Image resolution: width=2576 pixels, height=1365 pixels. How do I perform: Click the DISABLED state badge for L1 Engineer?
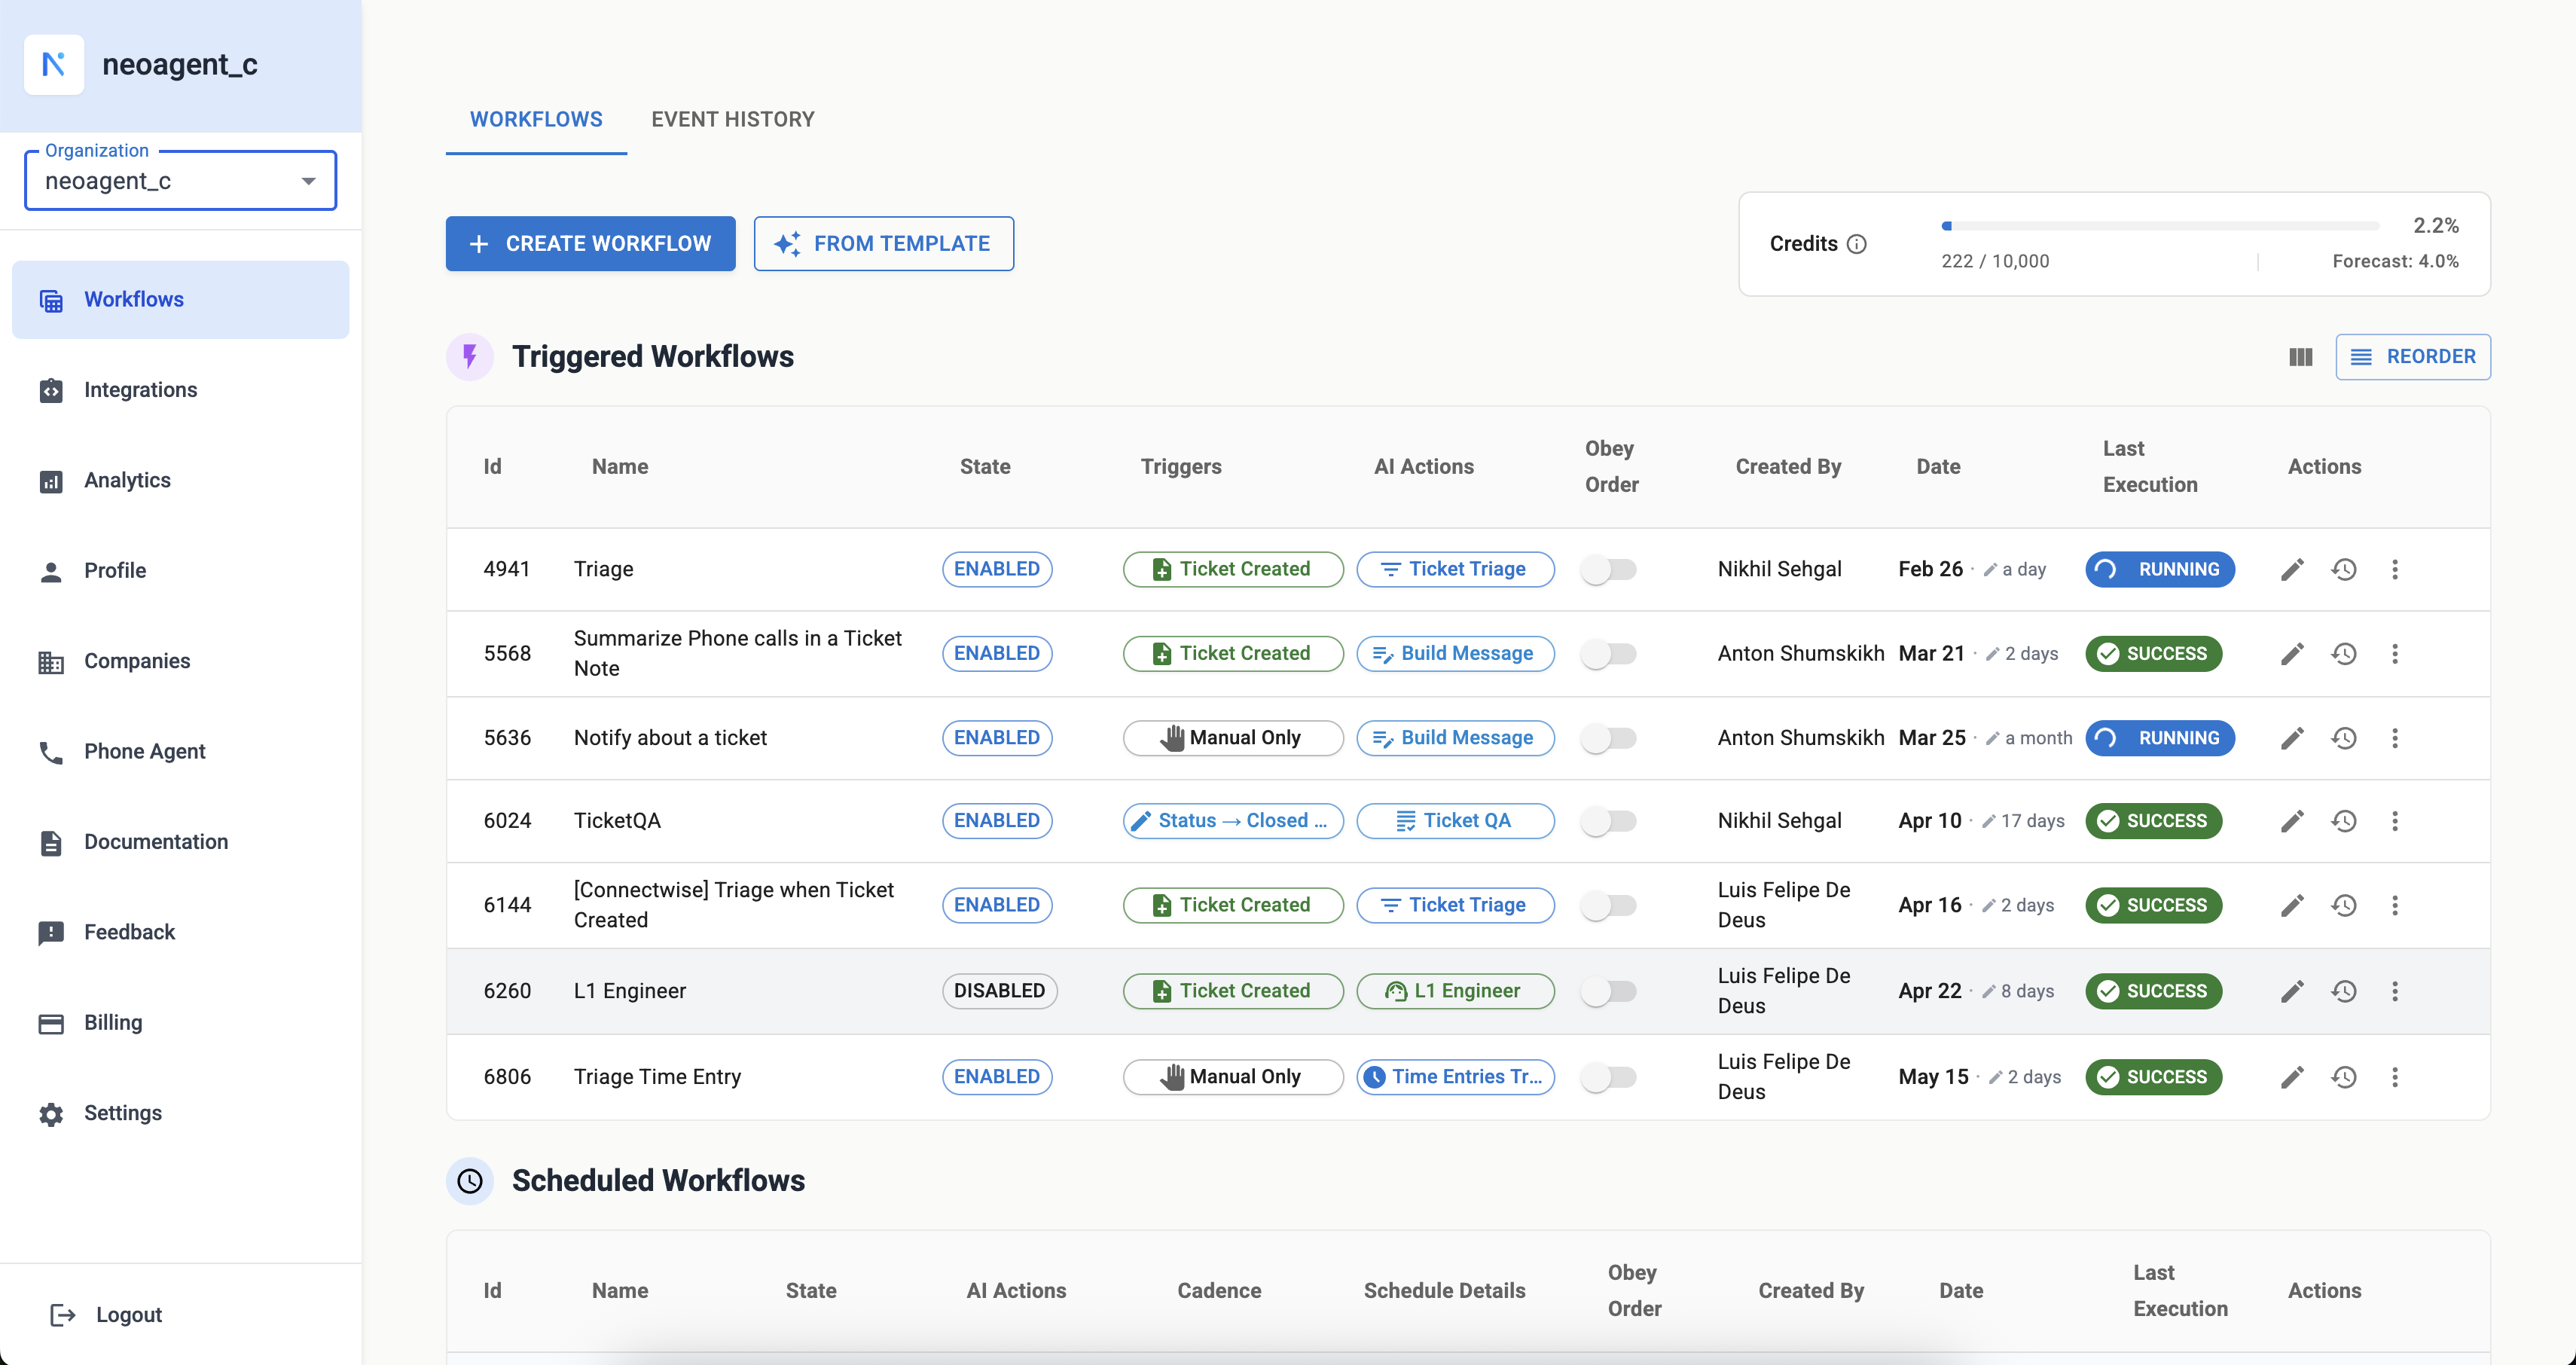click(999, 991)
